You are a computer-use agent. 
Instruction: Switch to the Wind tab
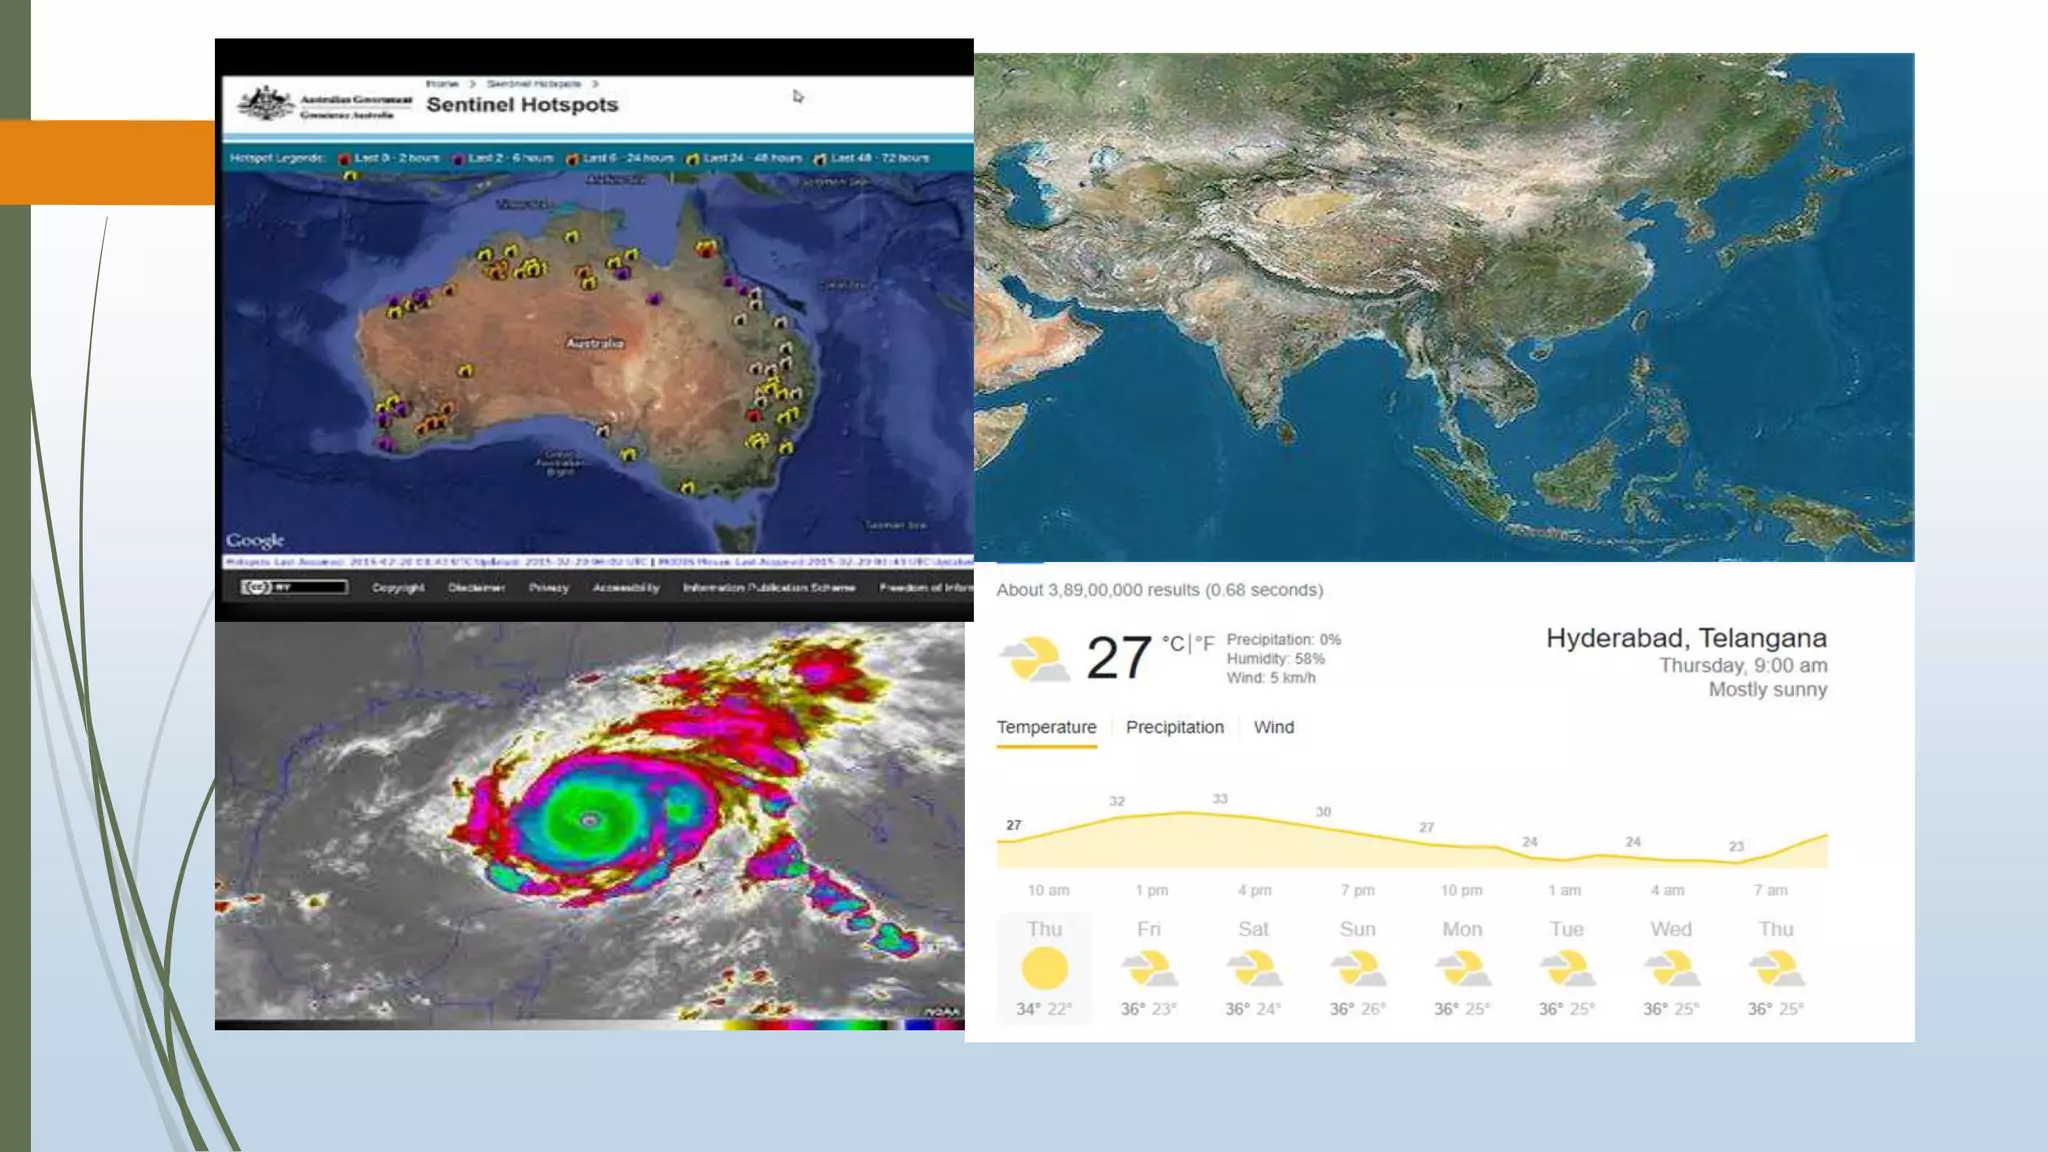1273,727
